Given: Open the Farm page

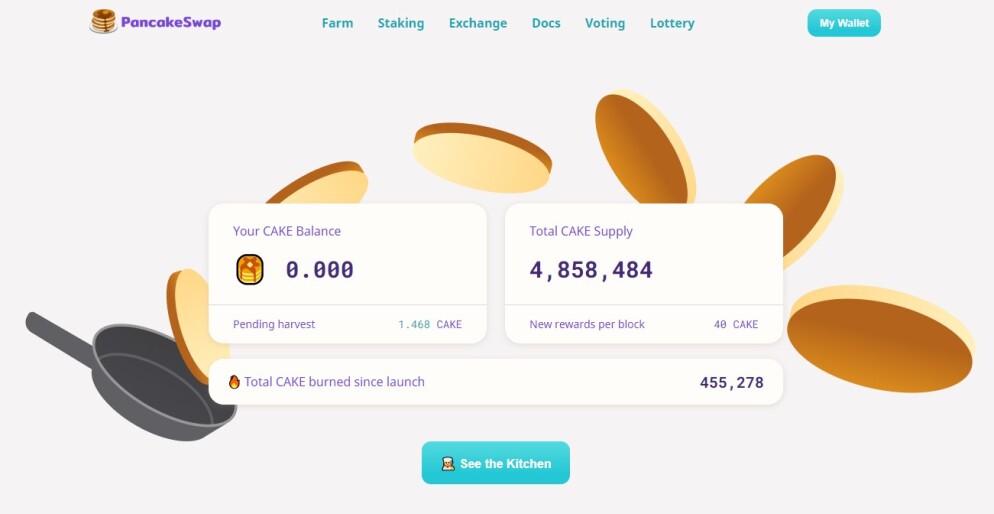Looking at the screenshot, I should click(337, 23).
